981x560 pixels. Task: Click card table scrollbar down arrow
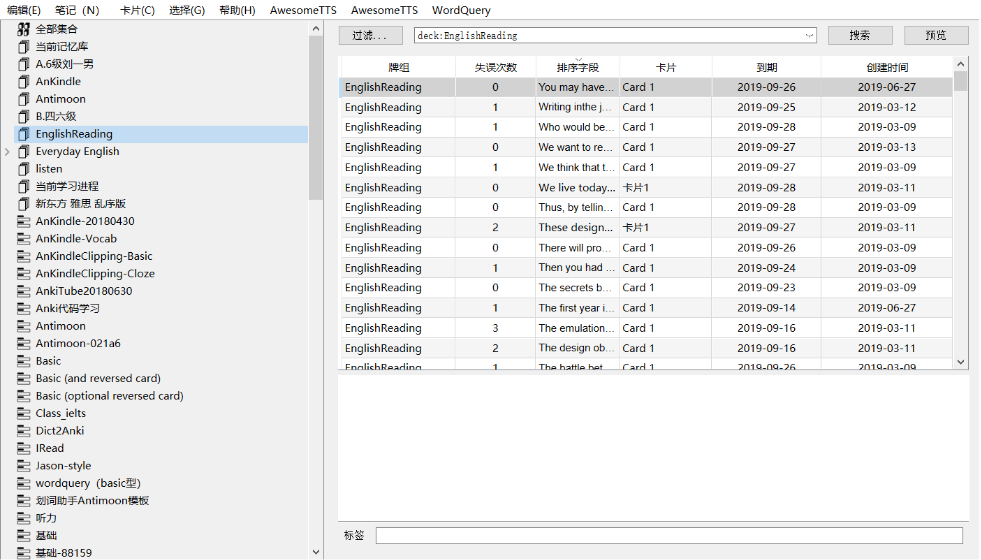tap(961, 362)
